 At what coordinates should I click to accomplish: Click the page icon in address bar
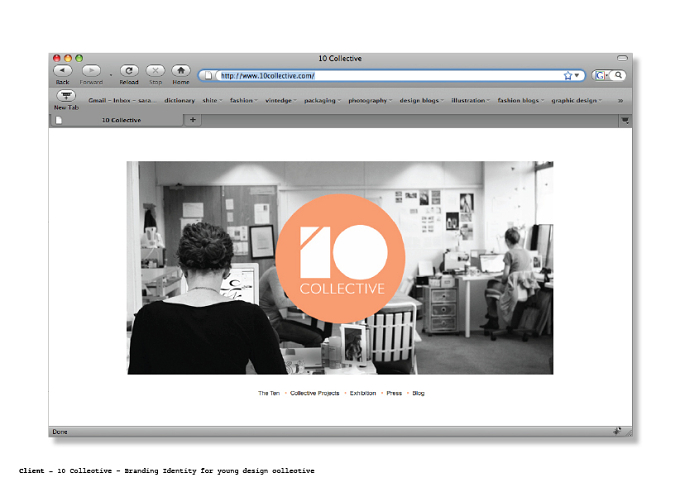[208, 75]
